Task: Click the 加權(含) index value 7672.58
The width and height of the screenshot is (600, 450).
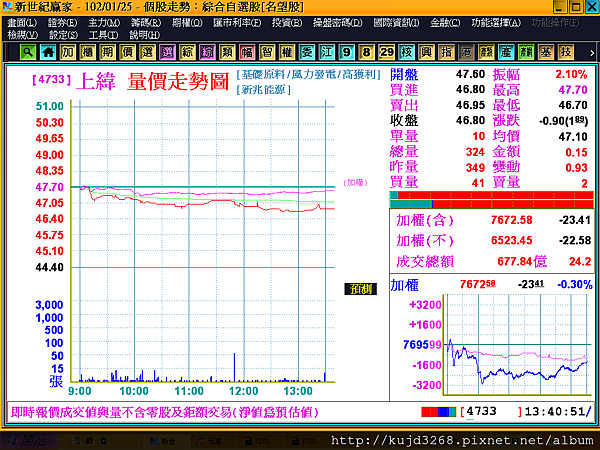Action: [x=512, y=220]
